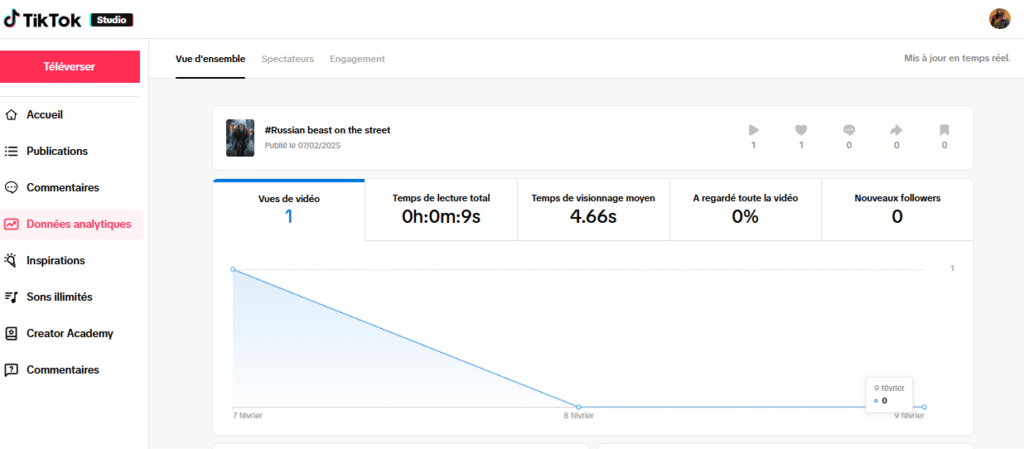1024x449 pixels.
Task: Open the profile avatar menu
Action: tap(999, 19)
